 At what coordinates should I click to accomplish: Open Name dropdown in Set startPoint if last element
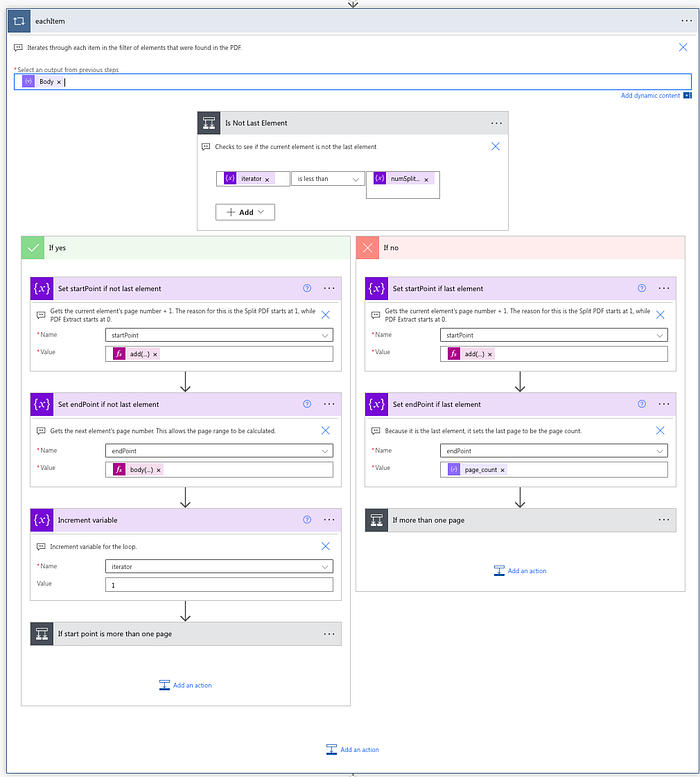pos(554,335)
